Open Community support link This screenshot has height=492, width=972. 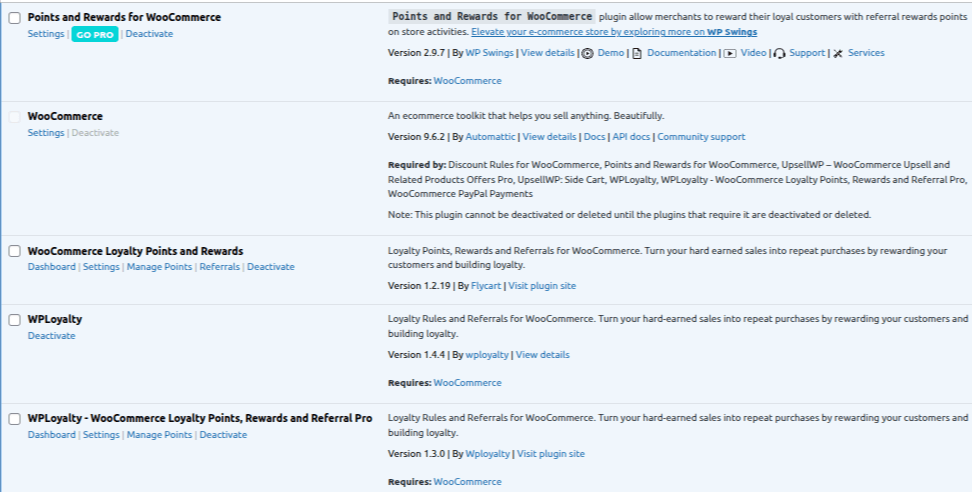point(701,137)
